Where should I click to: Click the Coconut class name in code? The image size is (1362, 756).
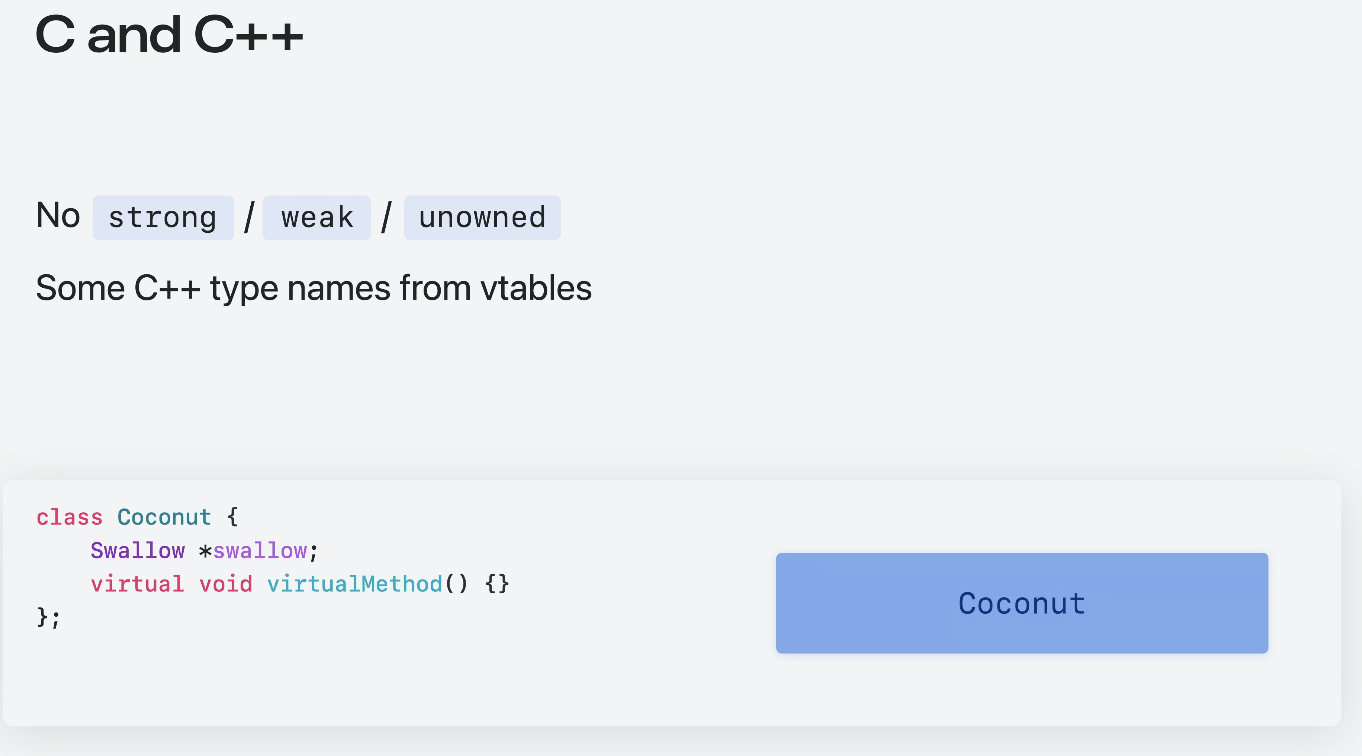pyautogui.click(x=164, y=517)
